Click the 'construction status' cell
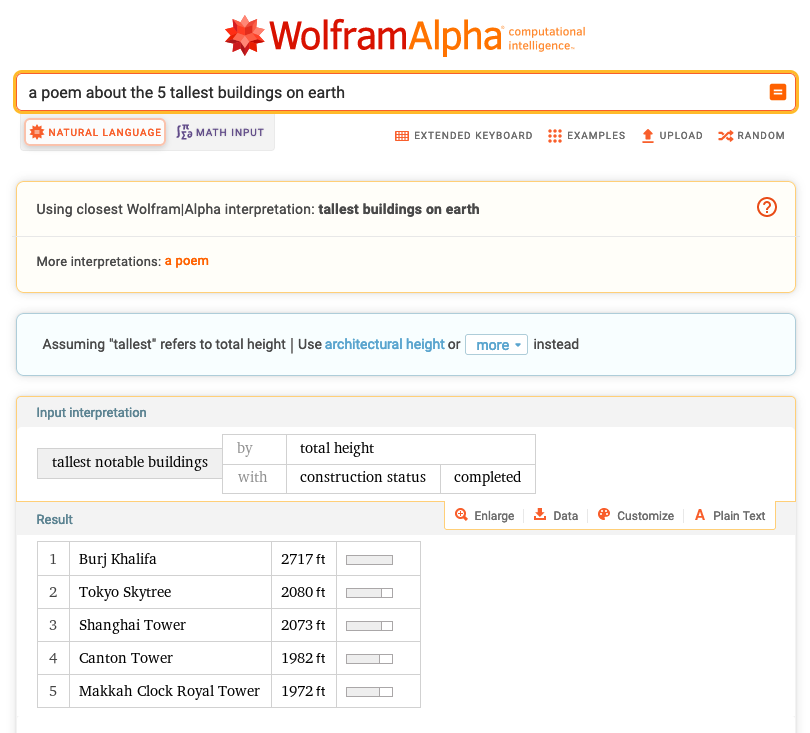 (x=363, y=478)
